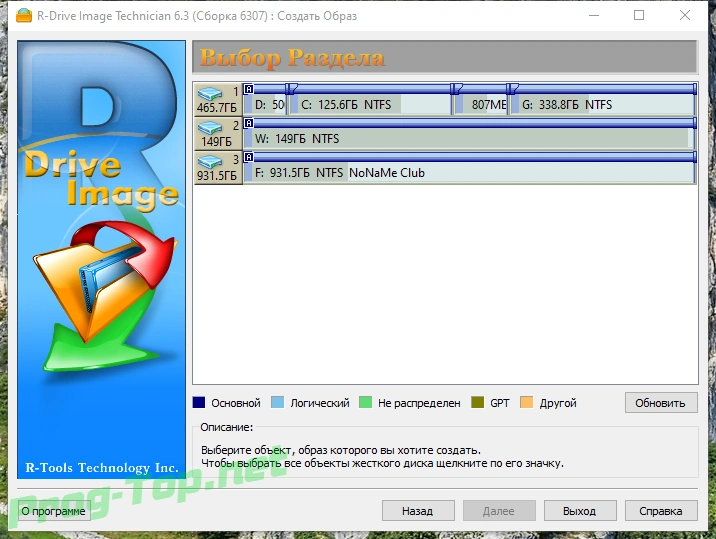
Task: Quit via the Выход button
Action: [x=580, y=511]
